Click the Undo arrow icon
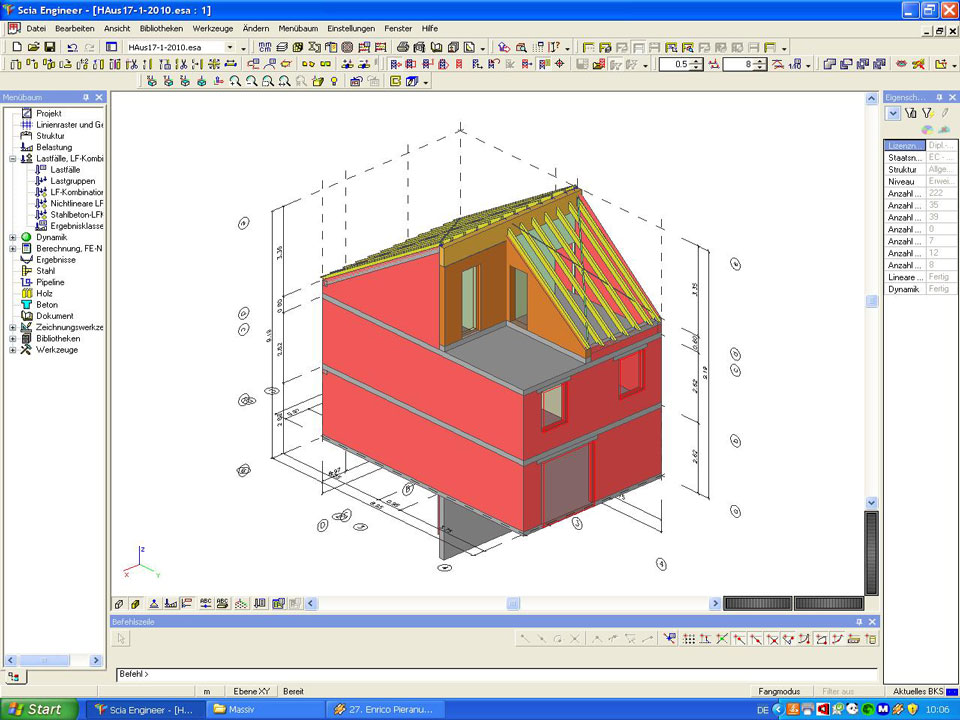Image resolution: width=960 pixels, height=720 pixels. pos(72,47)
